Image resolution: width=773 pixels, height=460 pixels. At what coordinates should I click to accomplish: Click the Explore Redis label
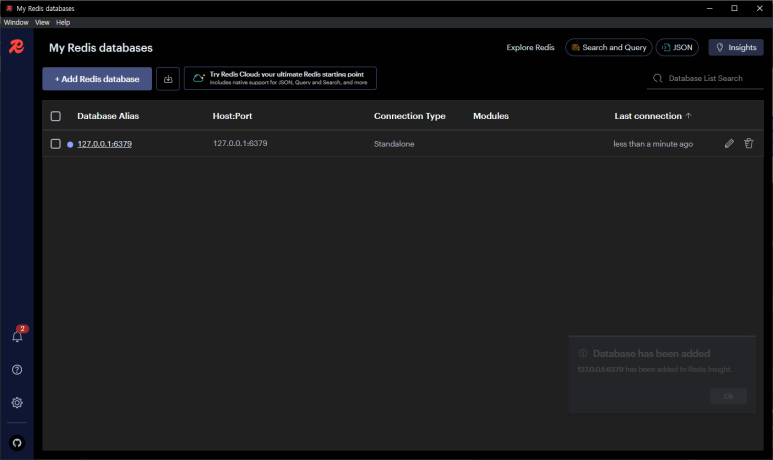click(530, 47)
